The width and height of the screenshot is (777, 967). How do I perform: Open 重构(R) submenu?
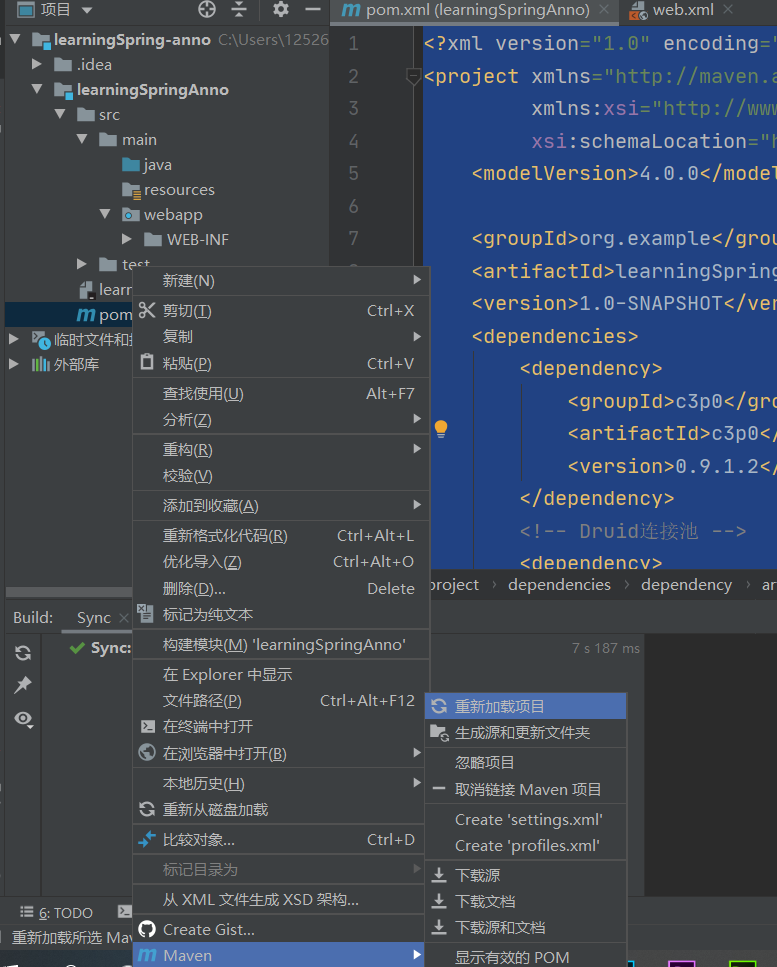[281, 450]
